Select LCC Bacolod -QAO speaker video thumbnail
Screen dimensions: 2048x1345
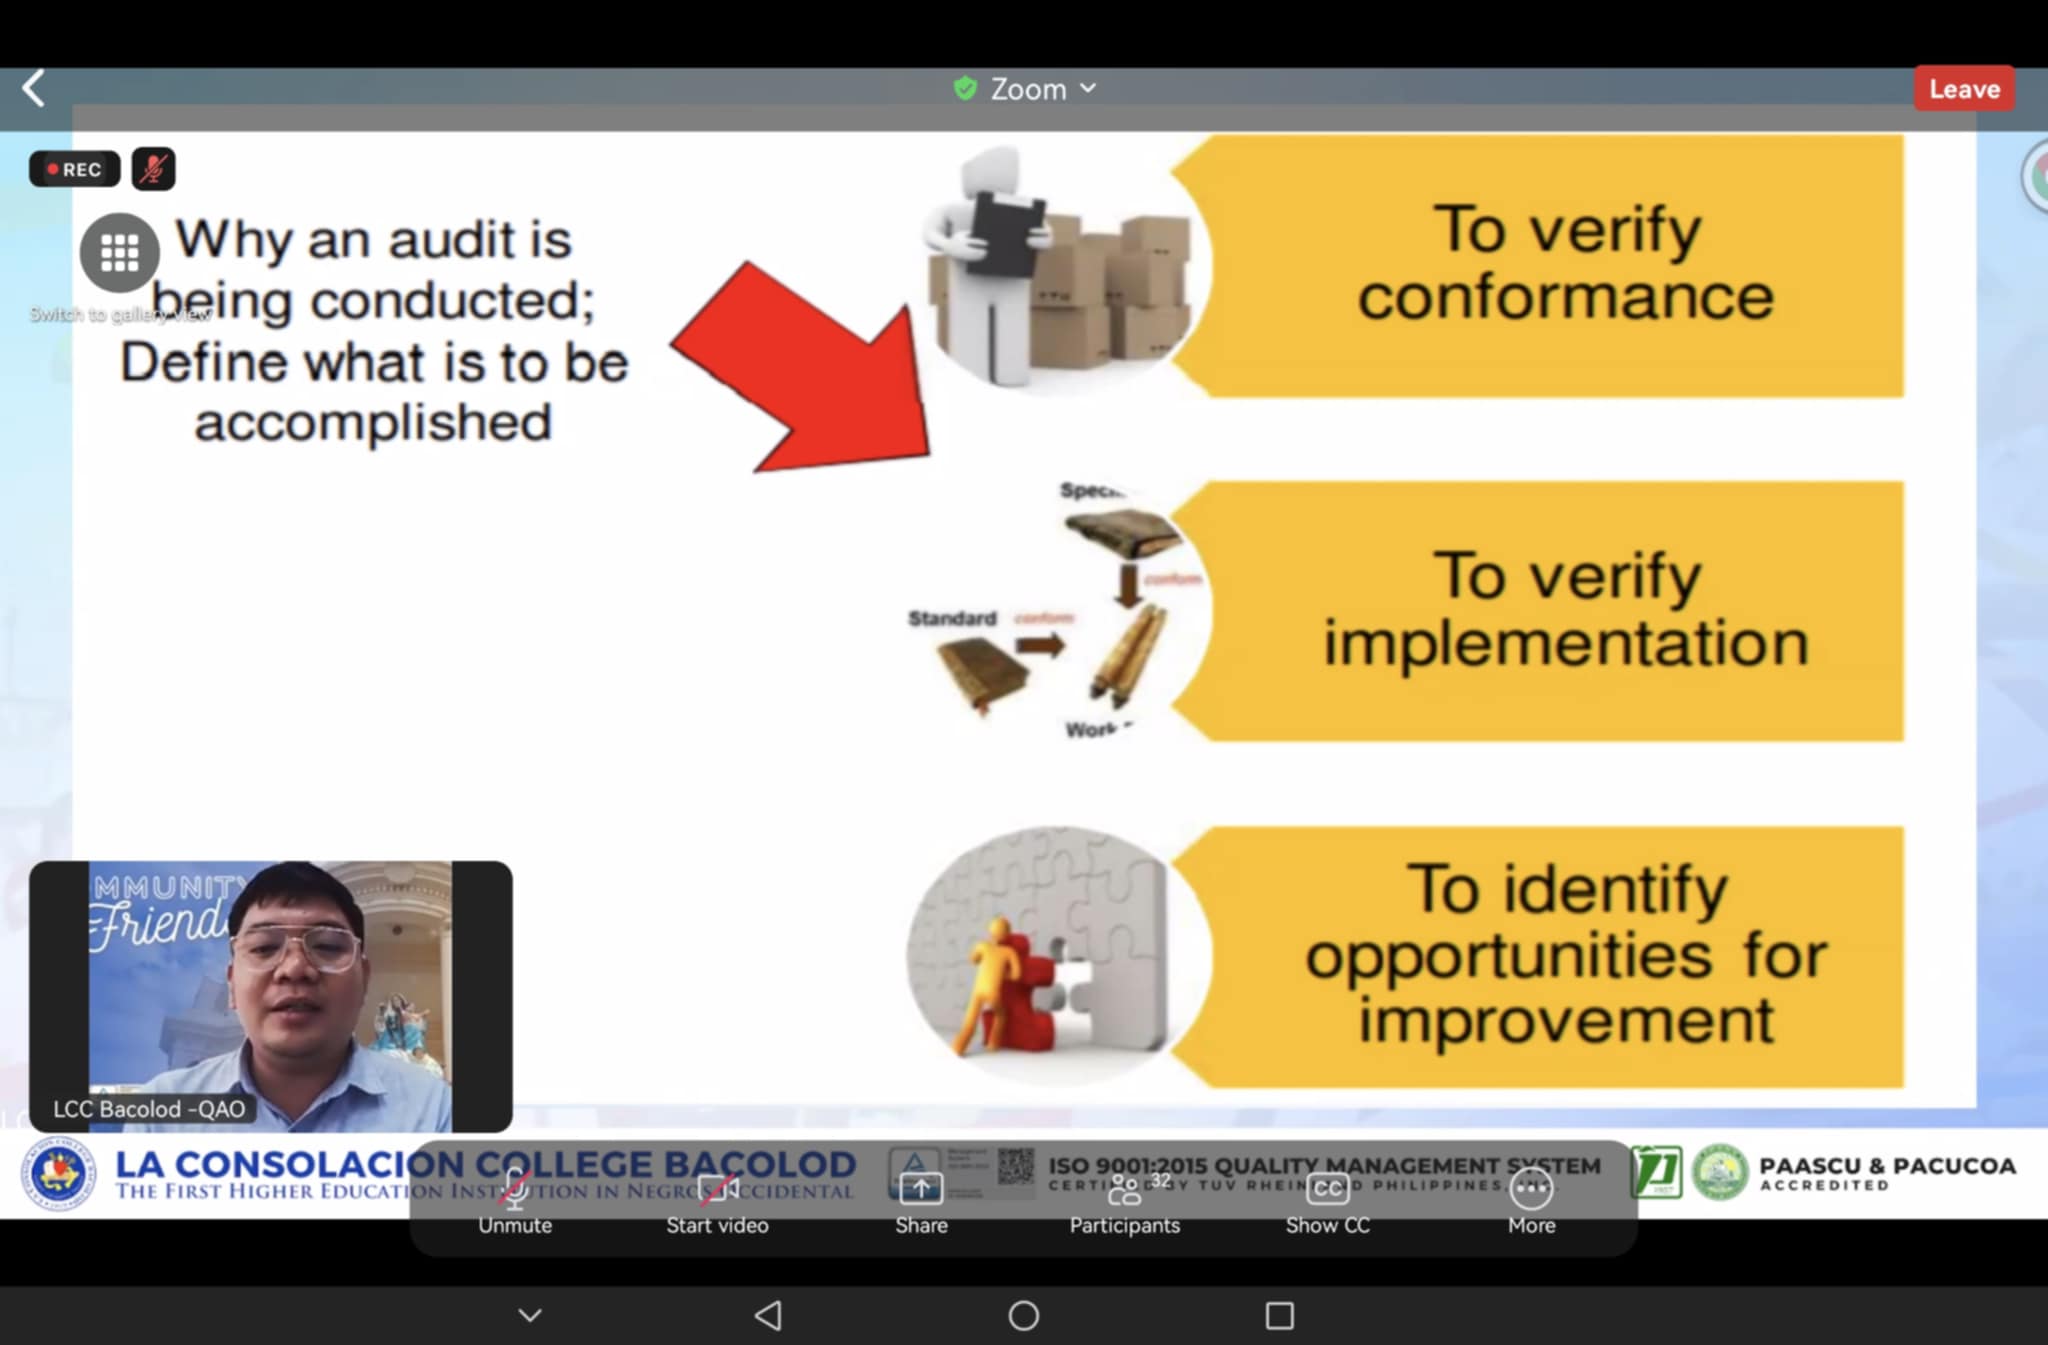point(270,995)
